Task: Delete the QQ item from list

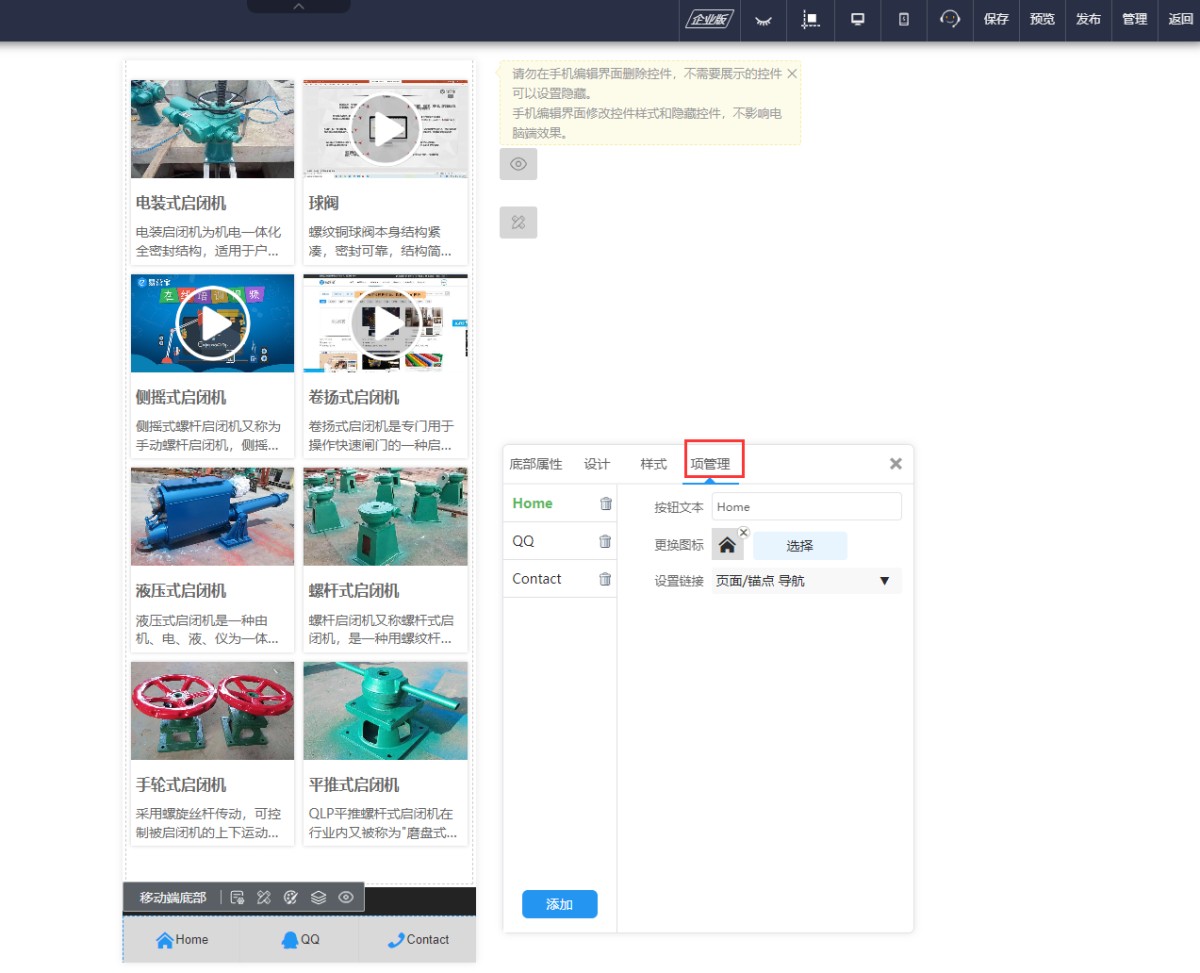Action: pos(605,541)
